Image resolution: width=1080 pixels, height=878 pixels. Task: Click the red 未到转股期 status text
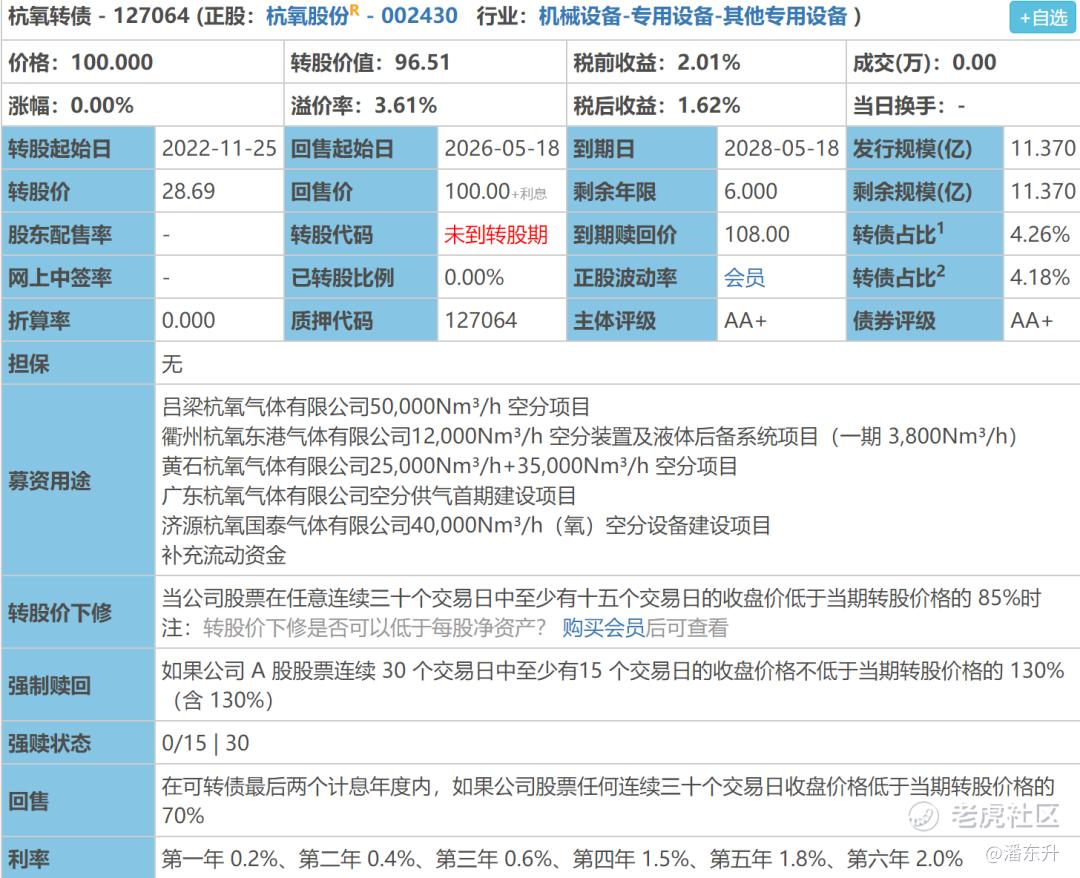(496, 235)
